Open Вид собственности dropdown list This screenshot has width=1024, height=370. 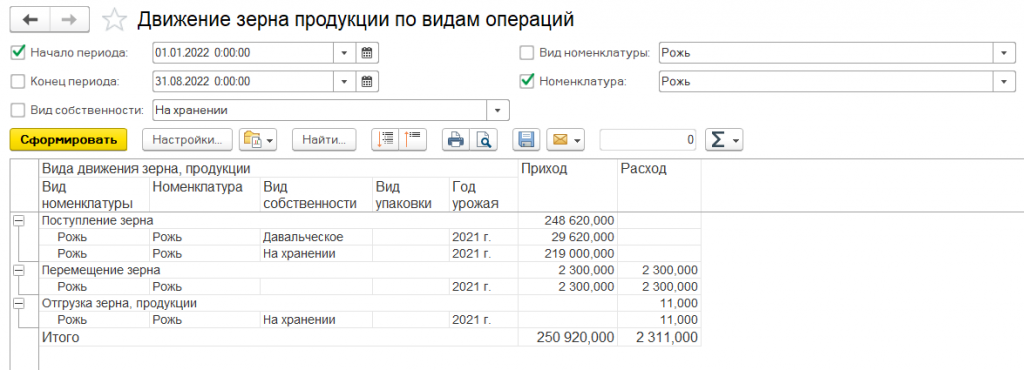tap(500, 110)
